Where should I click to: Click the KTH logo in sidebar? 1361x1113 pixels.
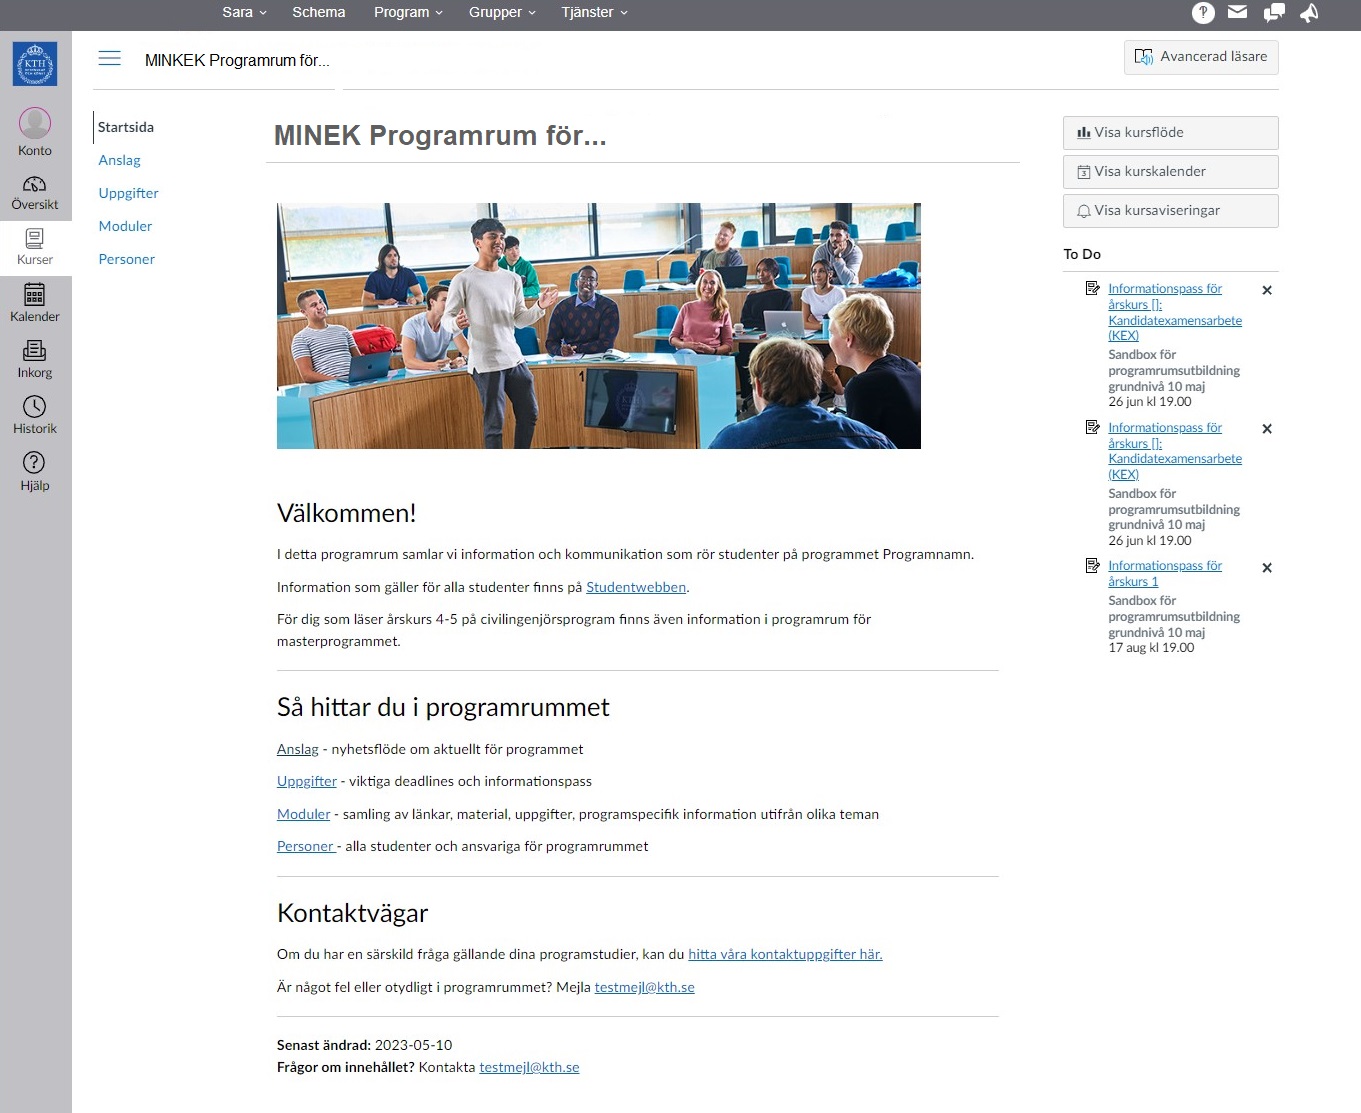point(35,64)
